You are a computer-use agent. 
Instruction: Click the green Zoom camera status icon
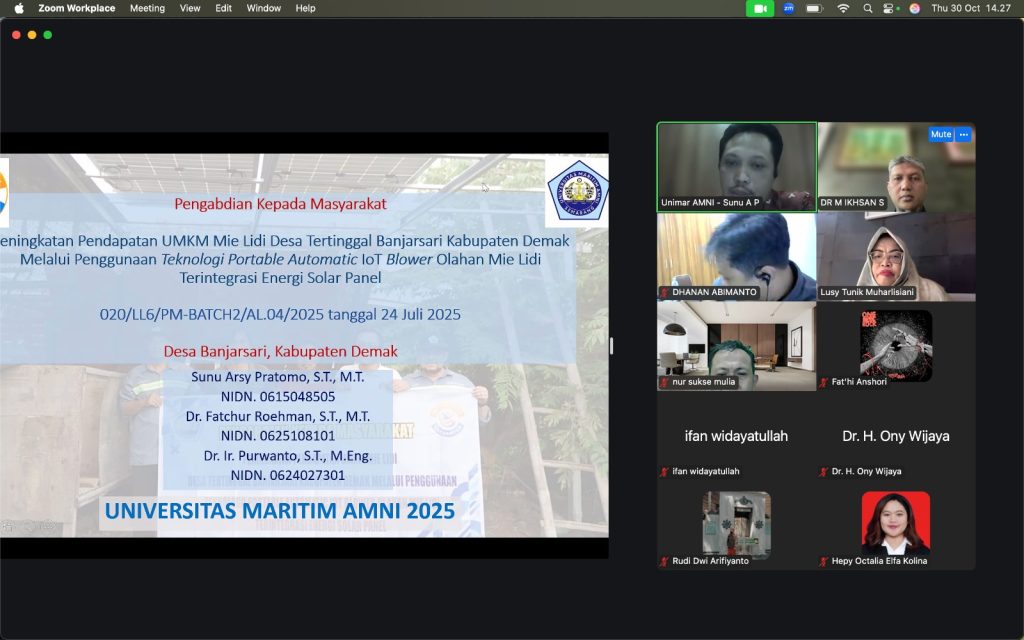point(760,8)
